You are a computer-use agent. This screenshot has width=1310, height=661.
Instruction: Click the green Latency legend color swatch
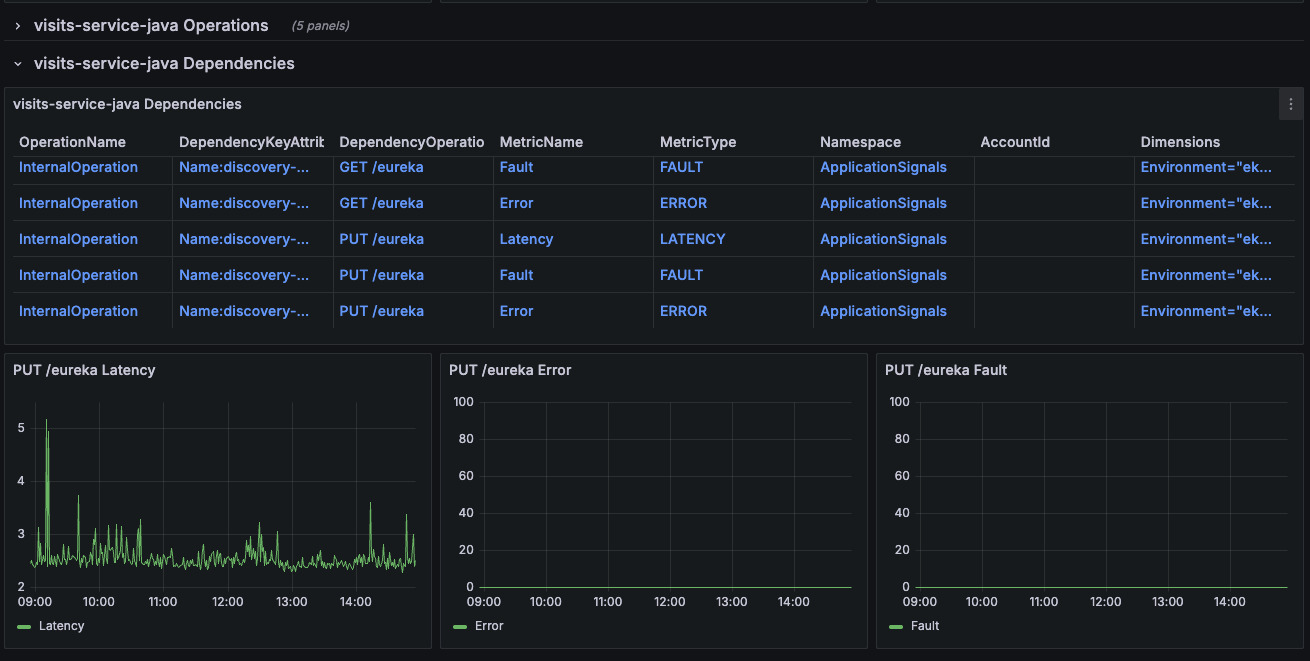(x=25, y=626)
